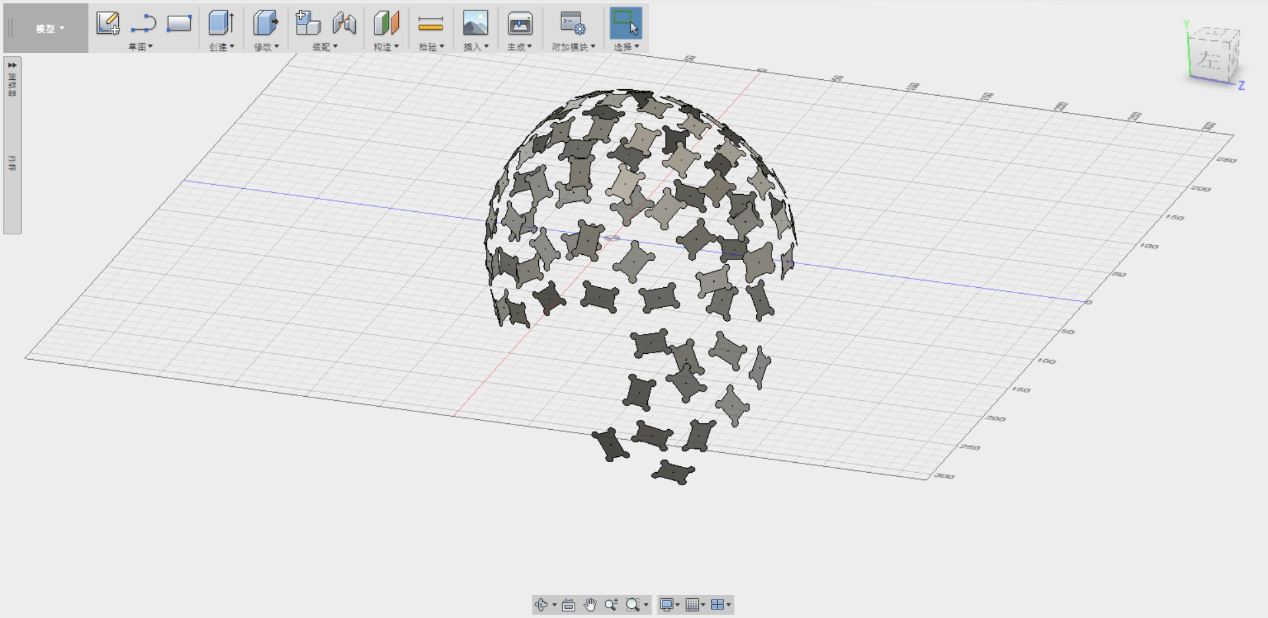Click the construction plane icon in 构造
This screenshot has height=618, width=1268.
386,22
